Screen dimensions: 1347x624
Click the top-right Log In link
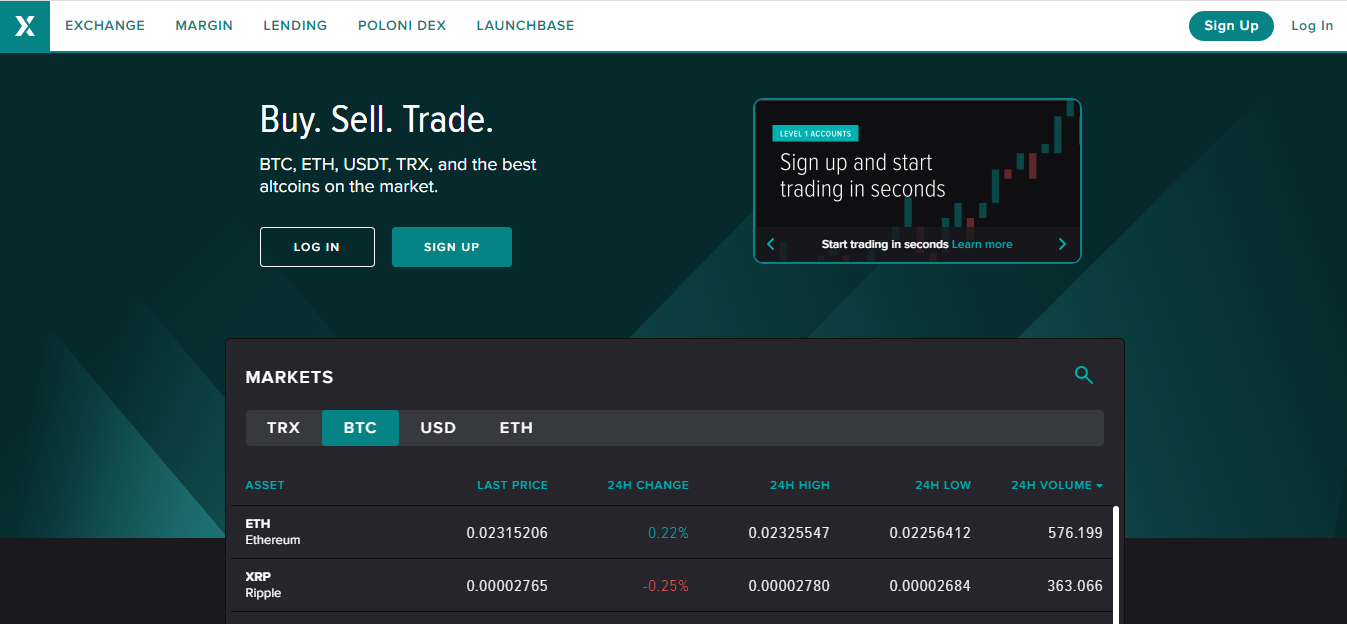[1312, 26]
